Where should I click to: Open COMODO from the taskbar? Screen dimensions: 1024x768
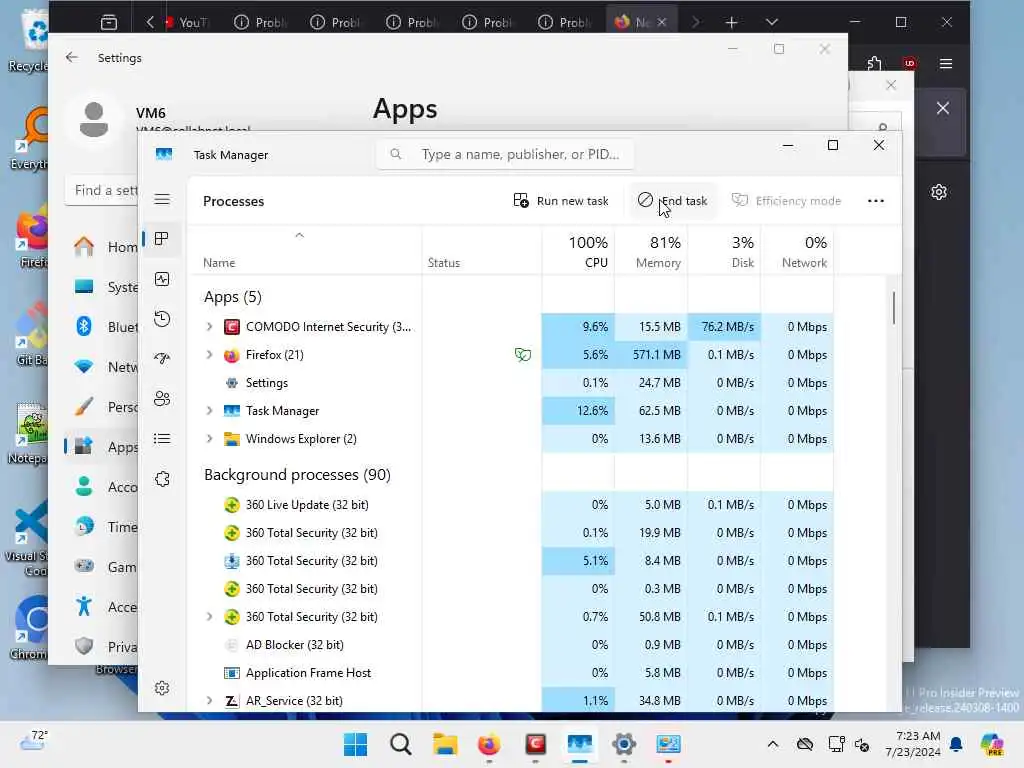[535, 744]
